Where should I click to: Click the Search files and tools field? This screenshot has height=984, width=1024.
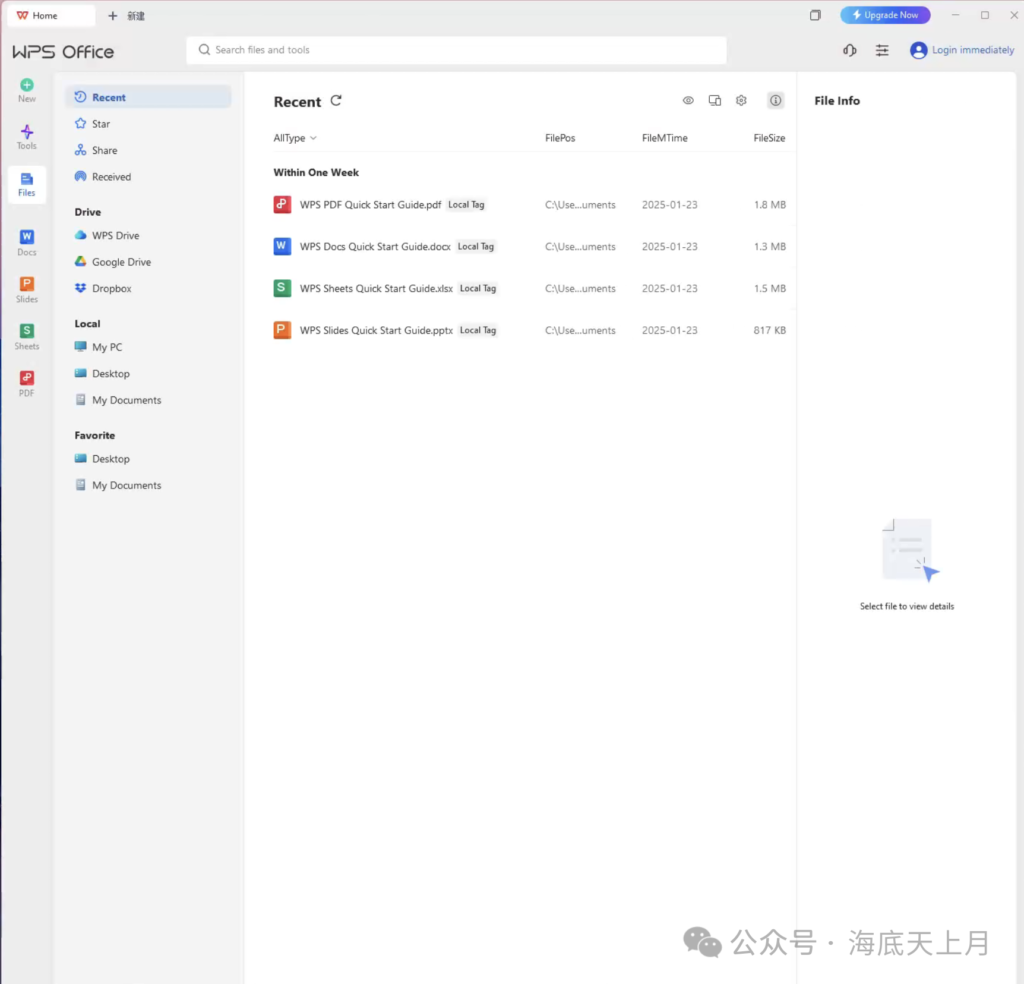pyautogui.click(x=456, y=50)
